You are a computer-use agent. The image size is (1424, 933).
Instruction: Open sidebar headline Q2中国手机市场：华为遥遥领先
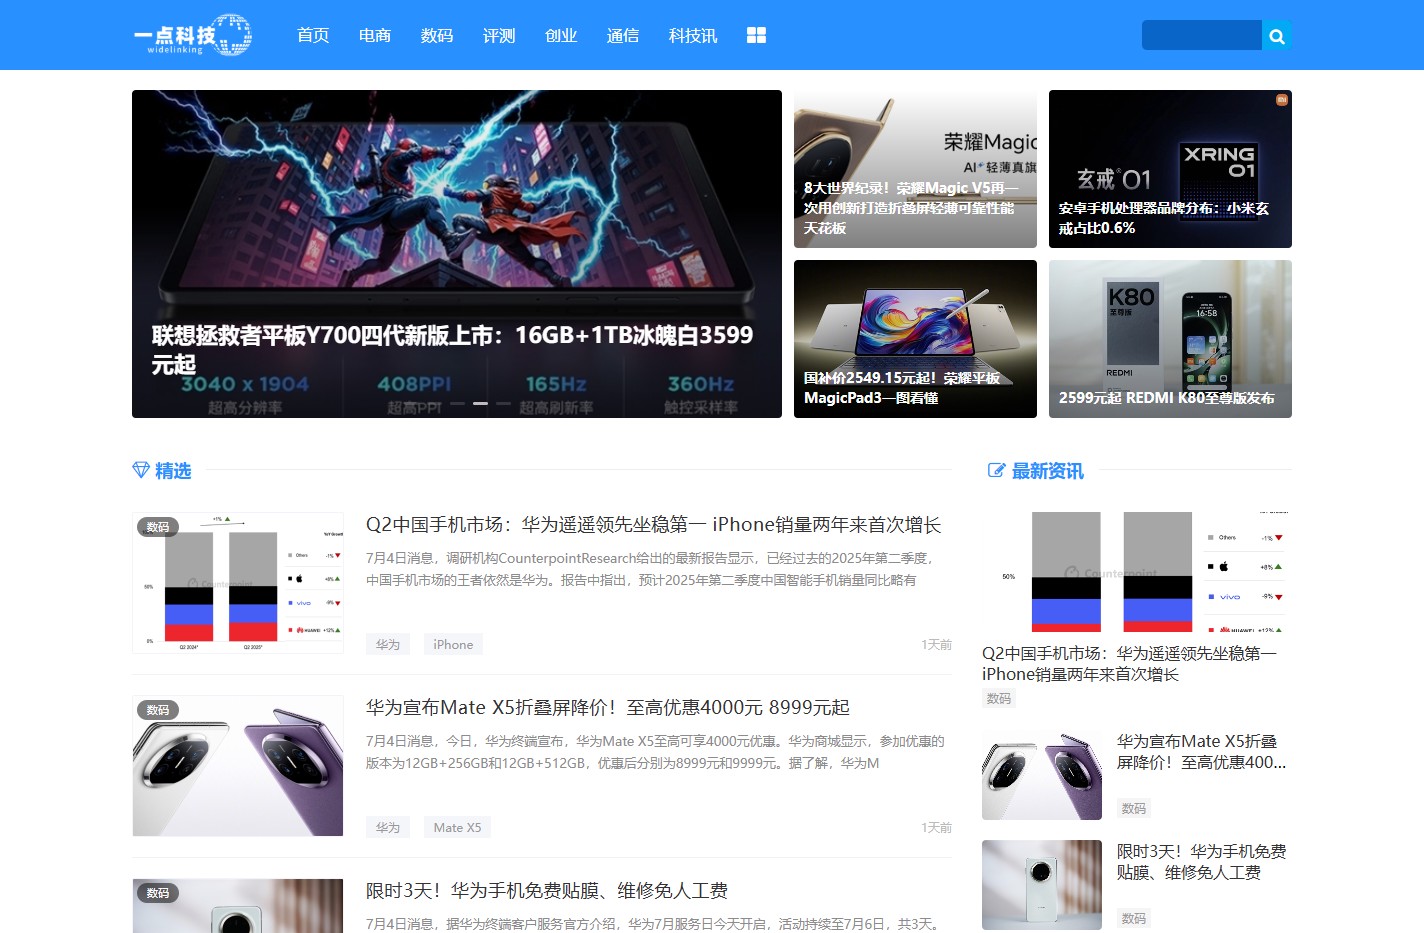click(1129, 664)
